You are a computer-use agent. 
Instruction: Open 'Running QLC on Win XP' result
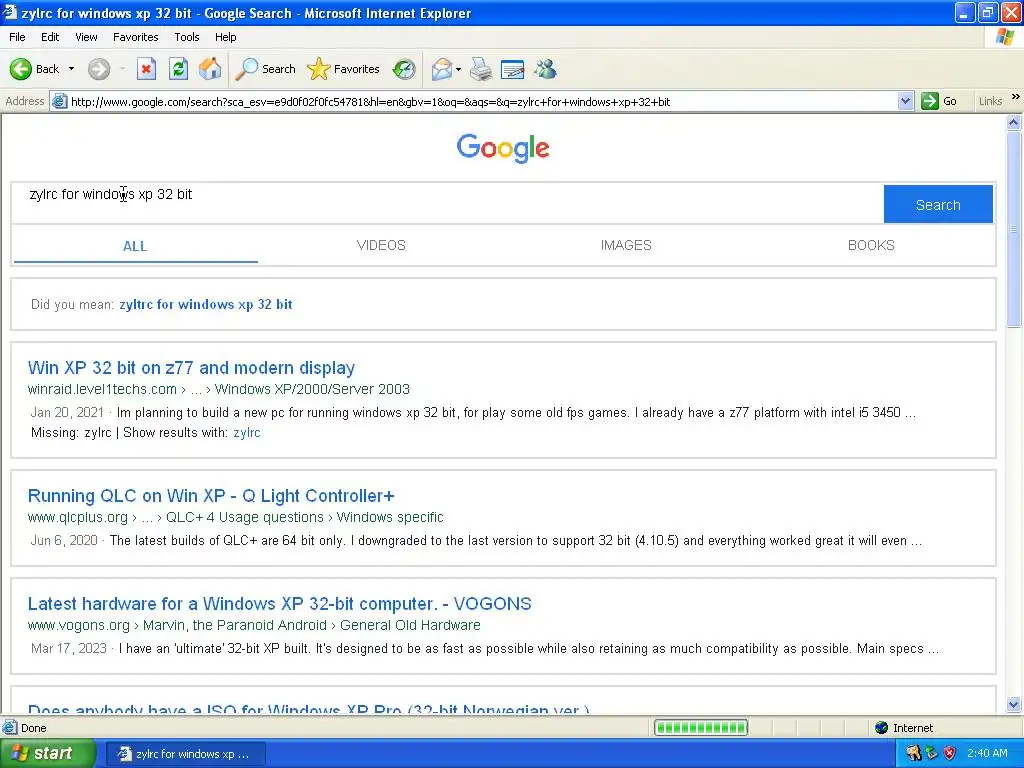(x=211, y=496)
